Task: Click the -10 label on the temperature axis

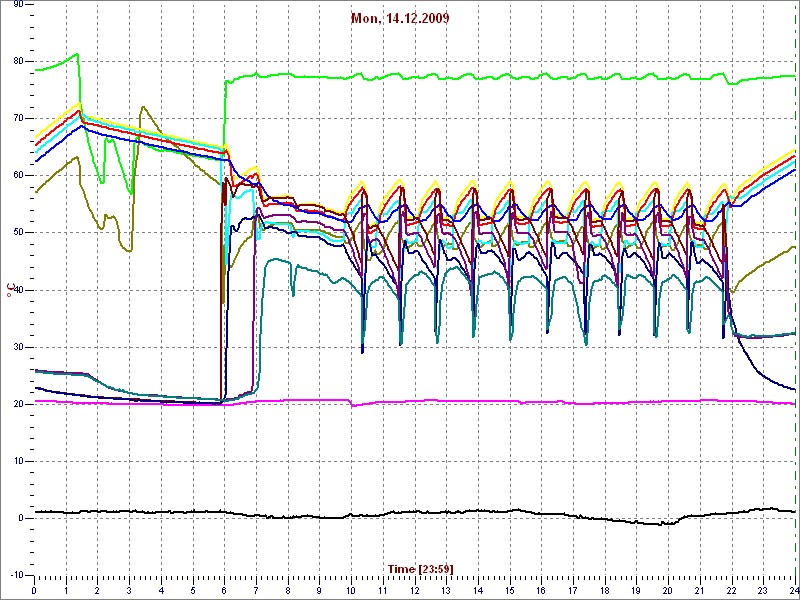Action: click(x=16, y=576)
